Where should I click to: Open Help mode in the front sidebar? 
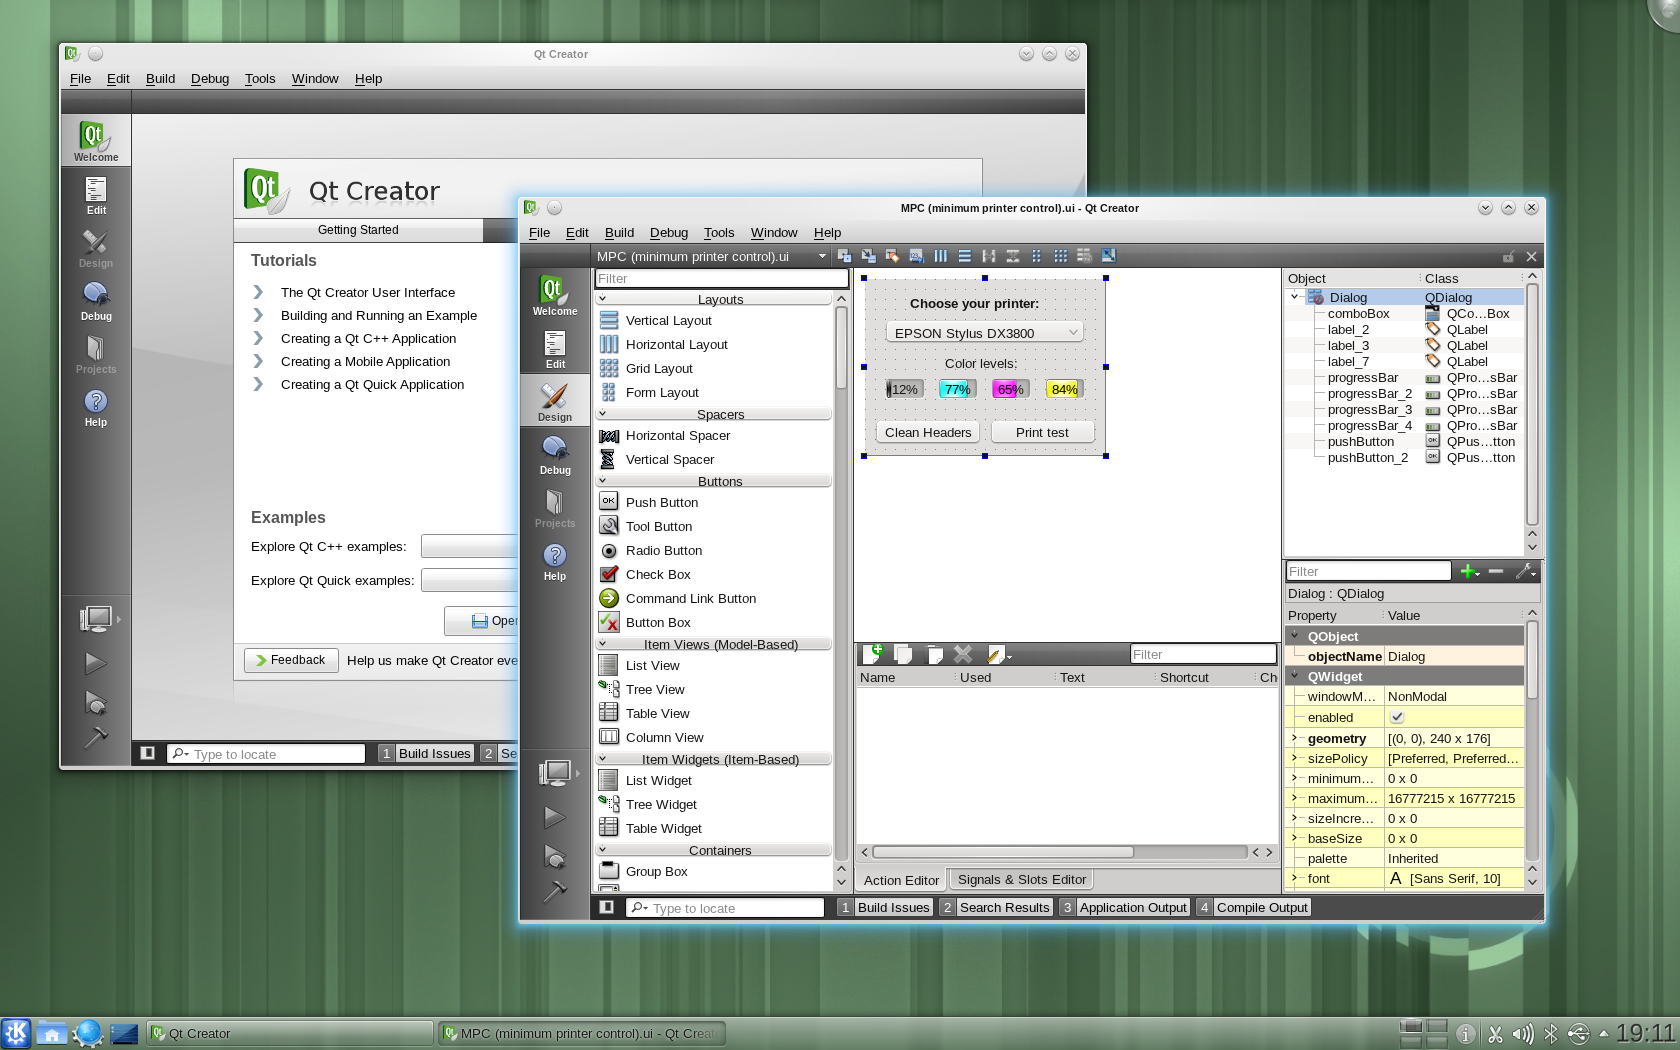pos(555,562)
